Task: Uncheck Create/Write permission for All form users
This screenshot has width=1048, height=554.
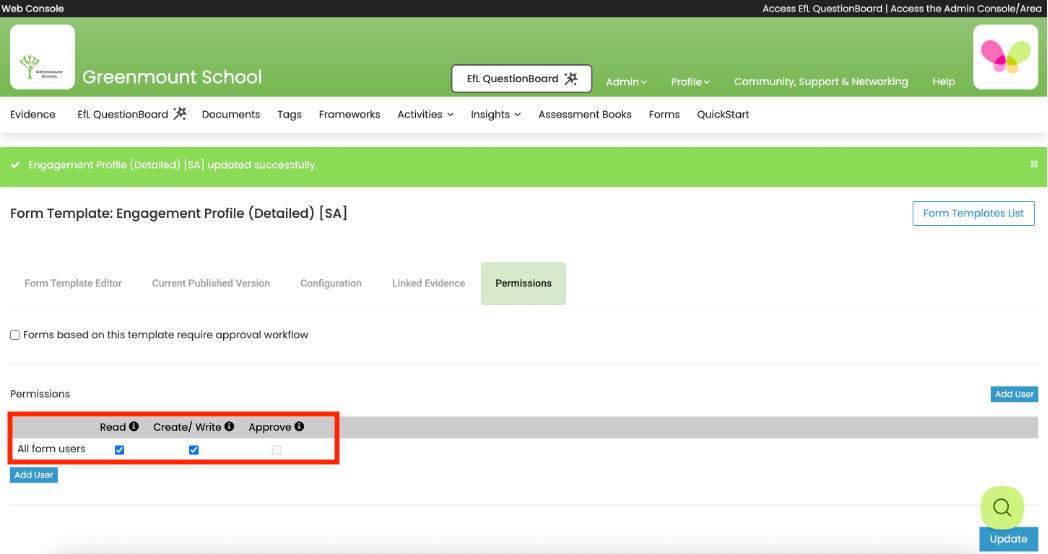Action: point(194,450)
